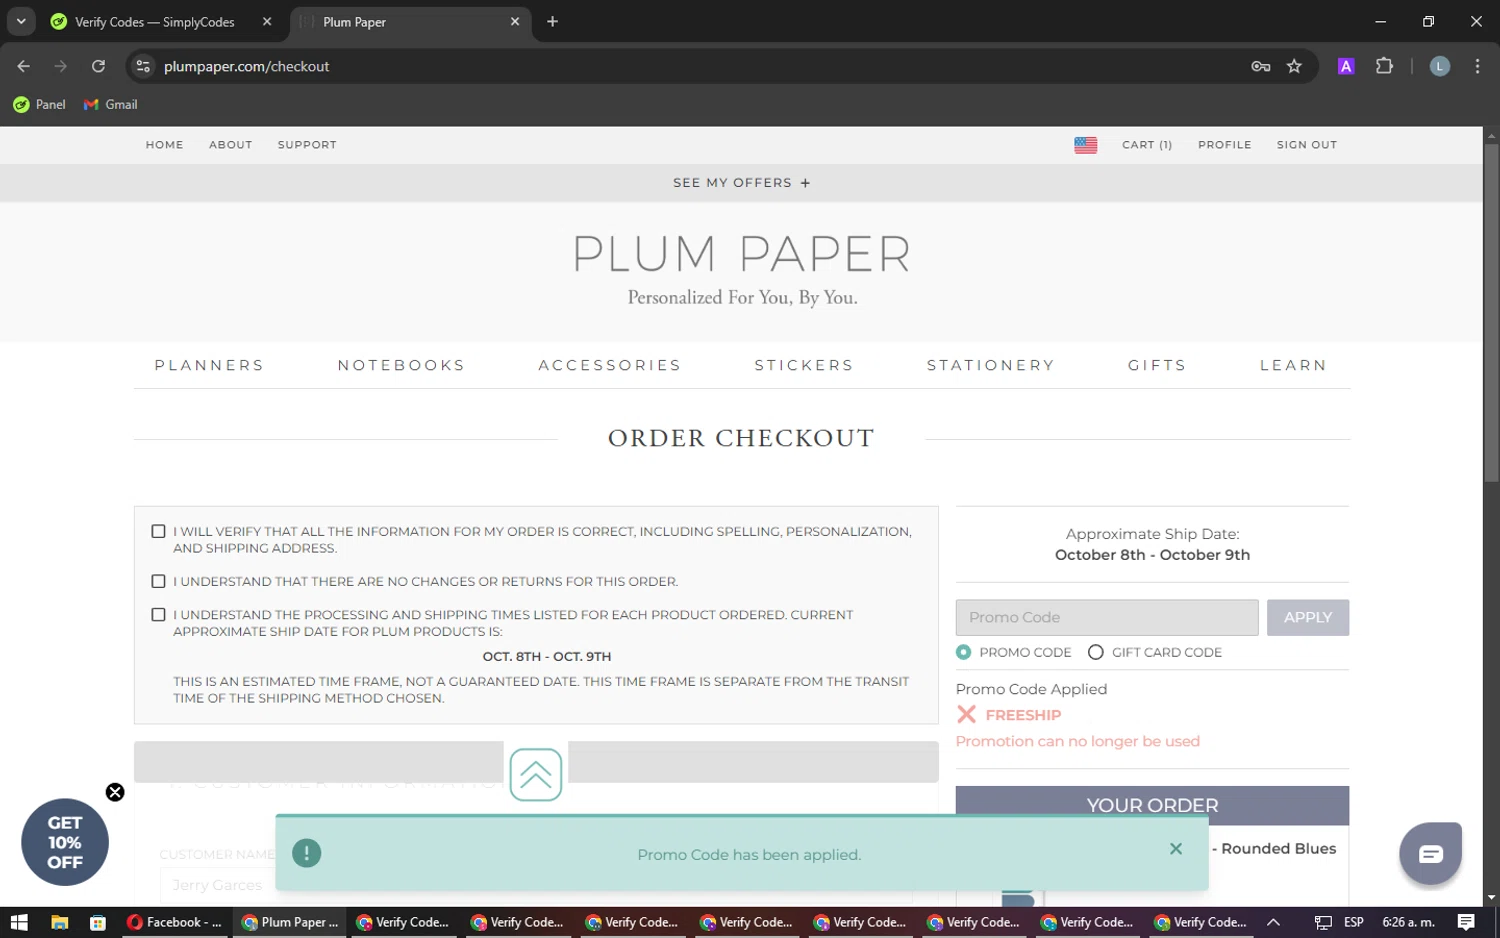Reload the Plum Paper checkout page

click(98, 66)
